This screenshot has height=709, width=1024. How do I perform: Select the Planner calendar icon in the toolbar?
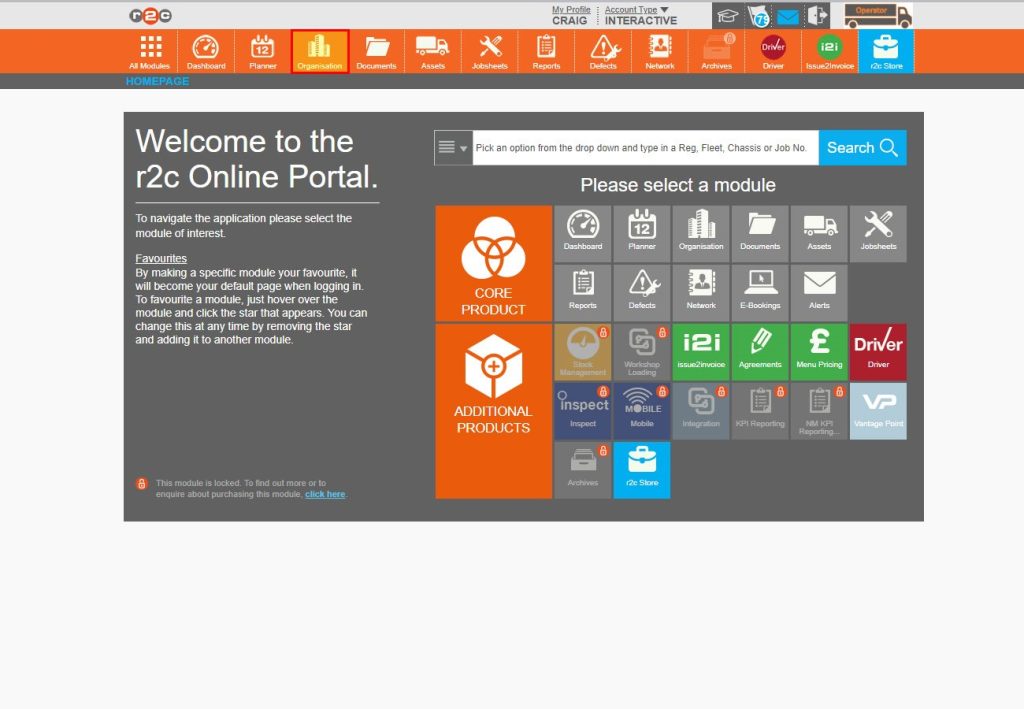[262, 51]
